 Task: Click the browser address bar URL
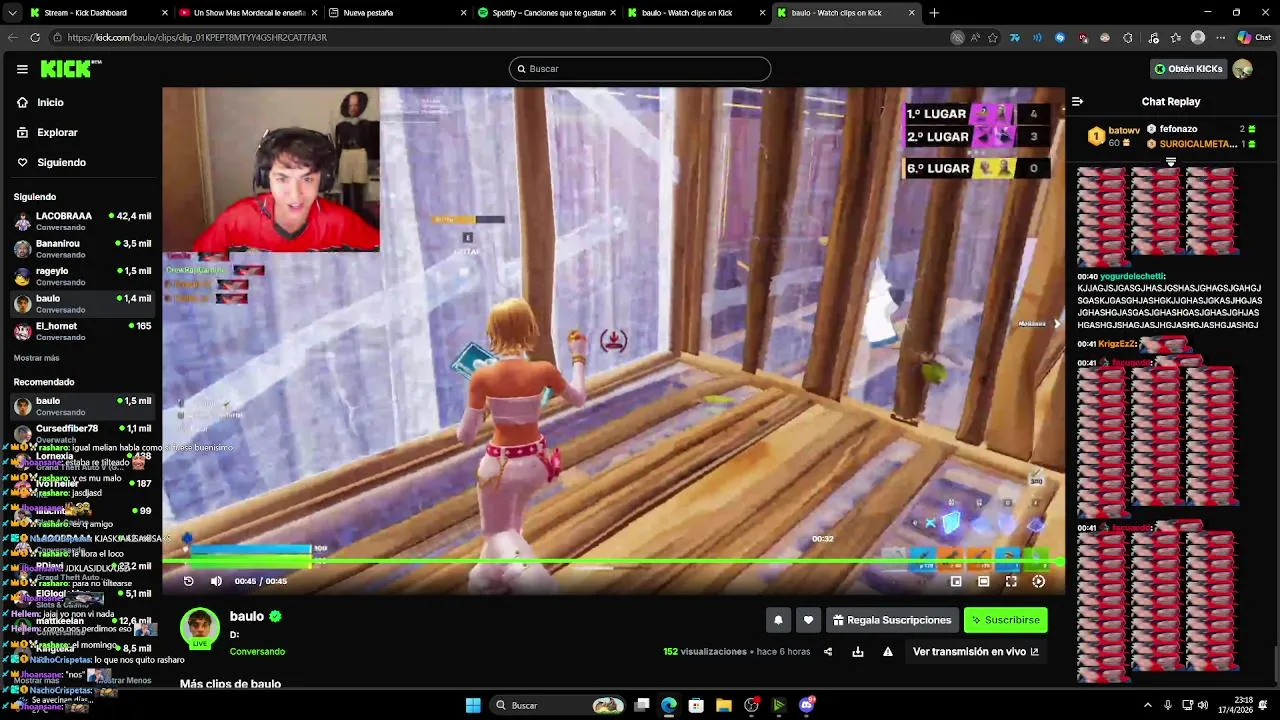(197, 37)
